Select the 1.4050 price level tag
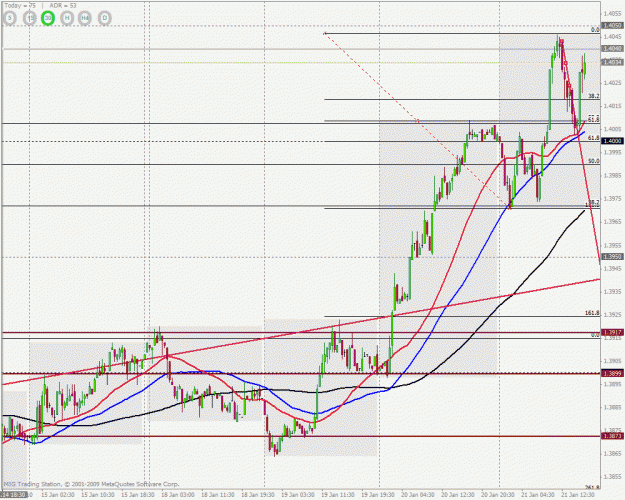Screen dimensions: 625x500 point(613,26)
